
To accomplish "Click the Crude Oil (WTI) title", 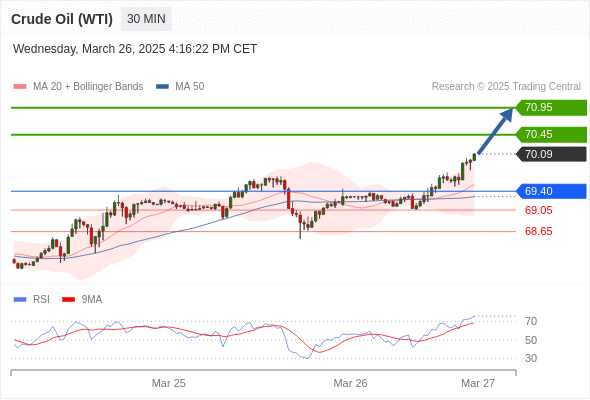I will [62, 19].
